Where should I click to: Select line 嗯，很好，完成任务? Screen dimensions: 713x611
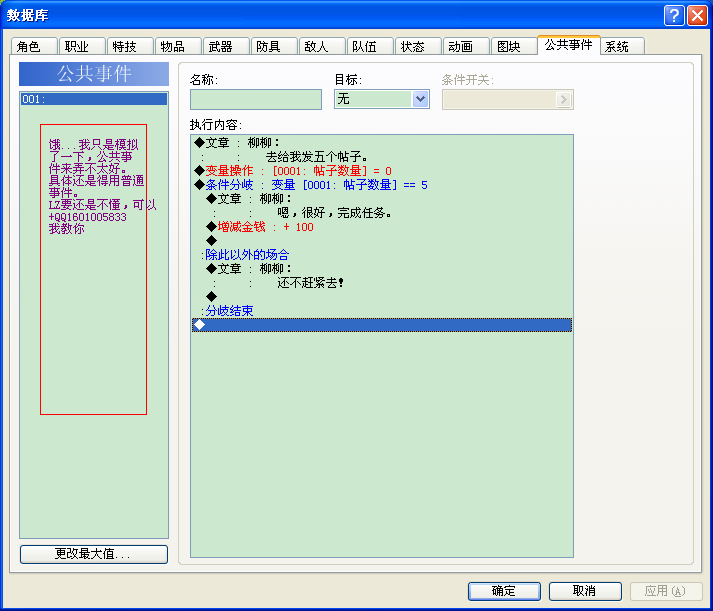382,213
